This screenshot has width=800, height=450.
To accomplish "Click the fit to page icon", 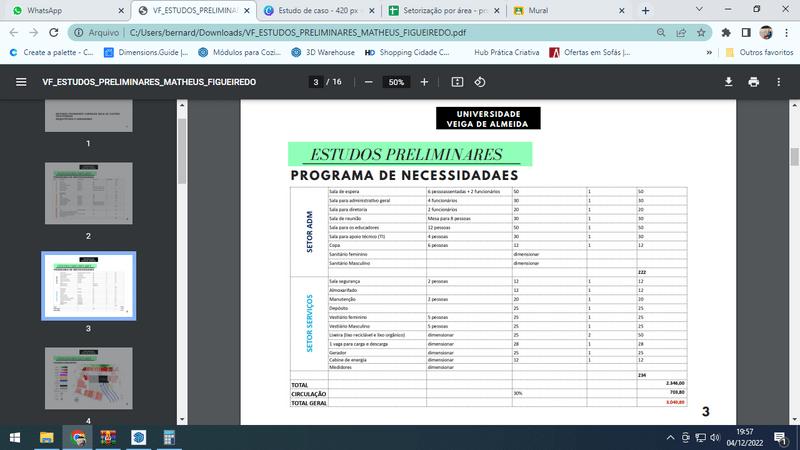I will click(457, 82).
